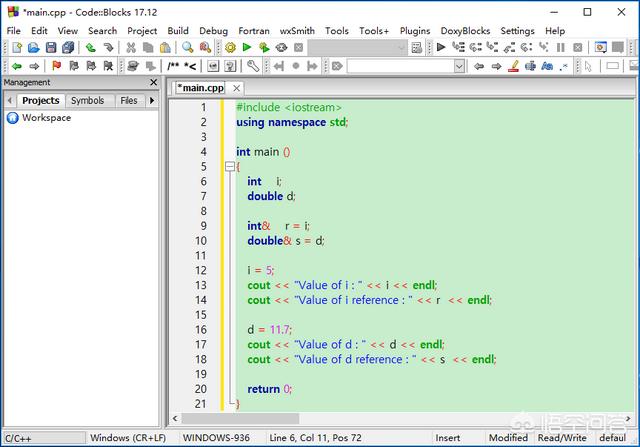Clear search with the incremental search clear icon
Screen dimensions: 640x447
[337, 66]
